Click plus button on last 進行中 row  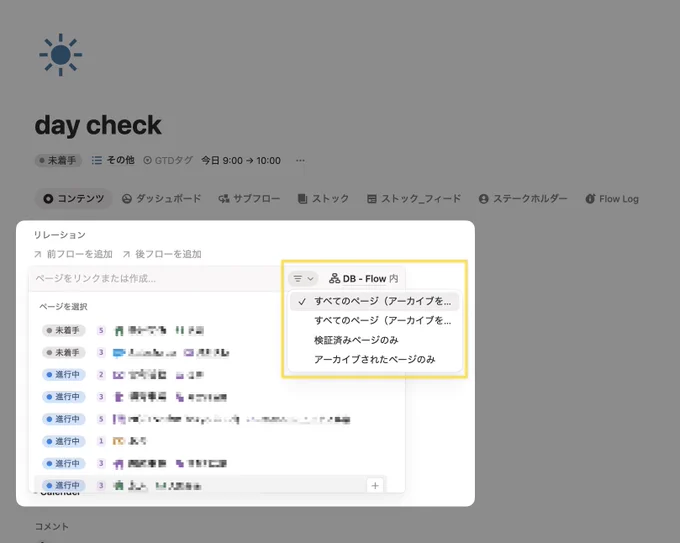coord(375,485)
